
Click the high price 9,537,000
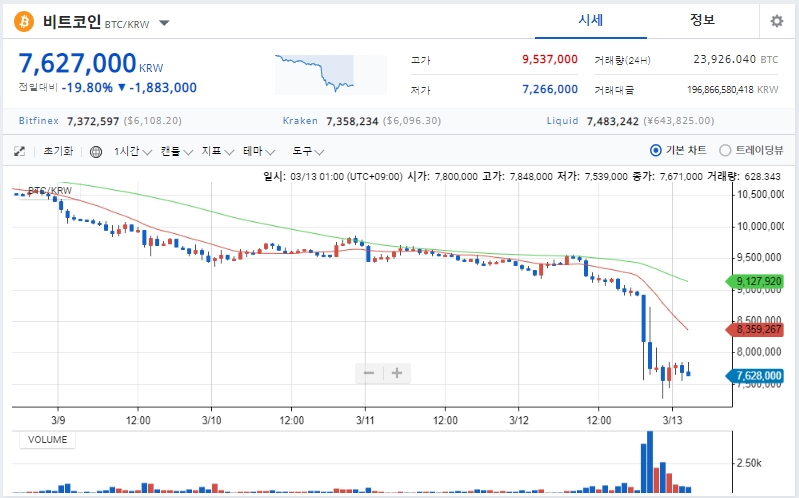point(550,60)
